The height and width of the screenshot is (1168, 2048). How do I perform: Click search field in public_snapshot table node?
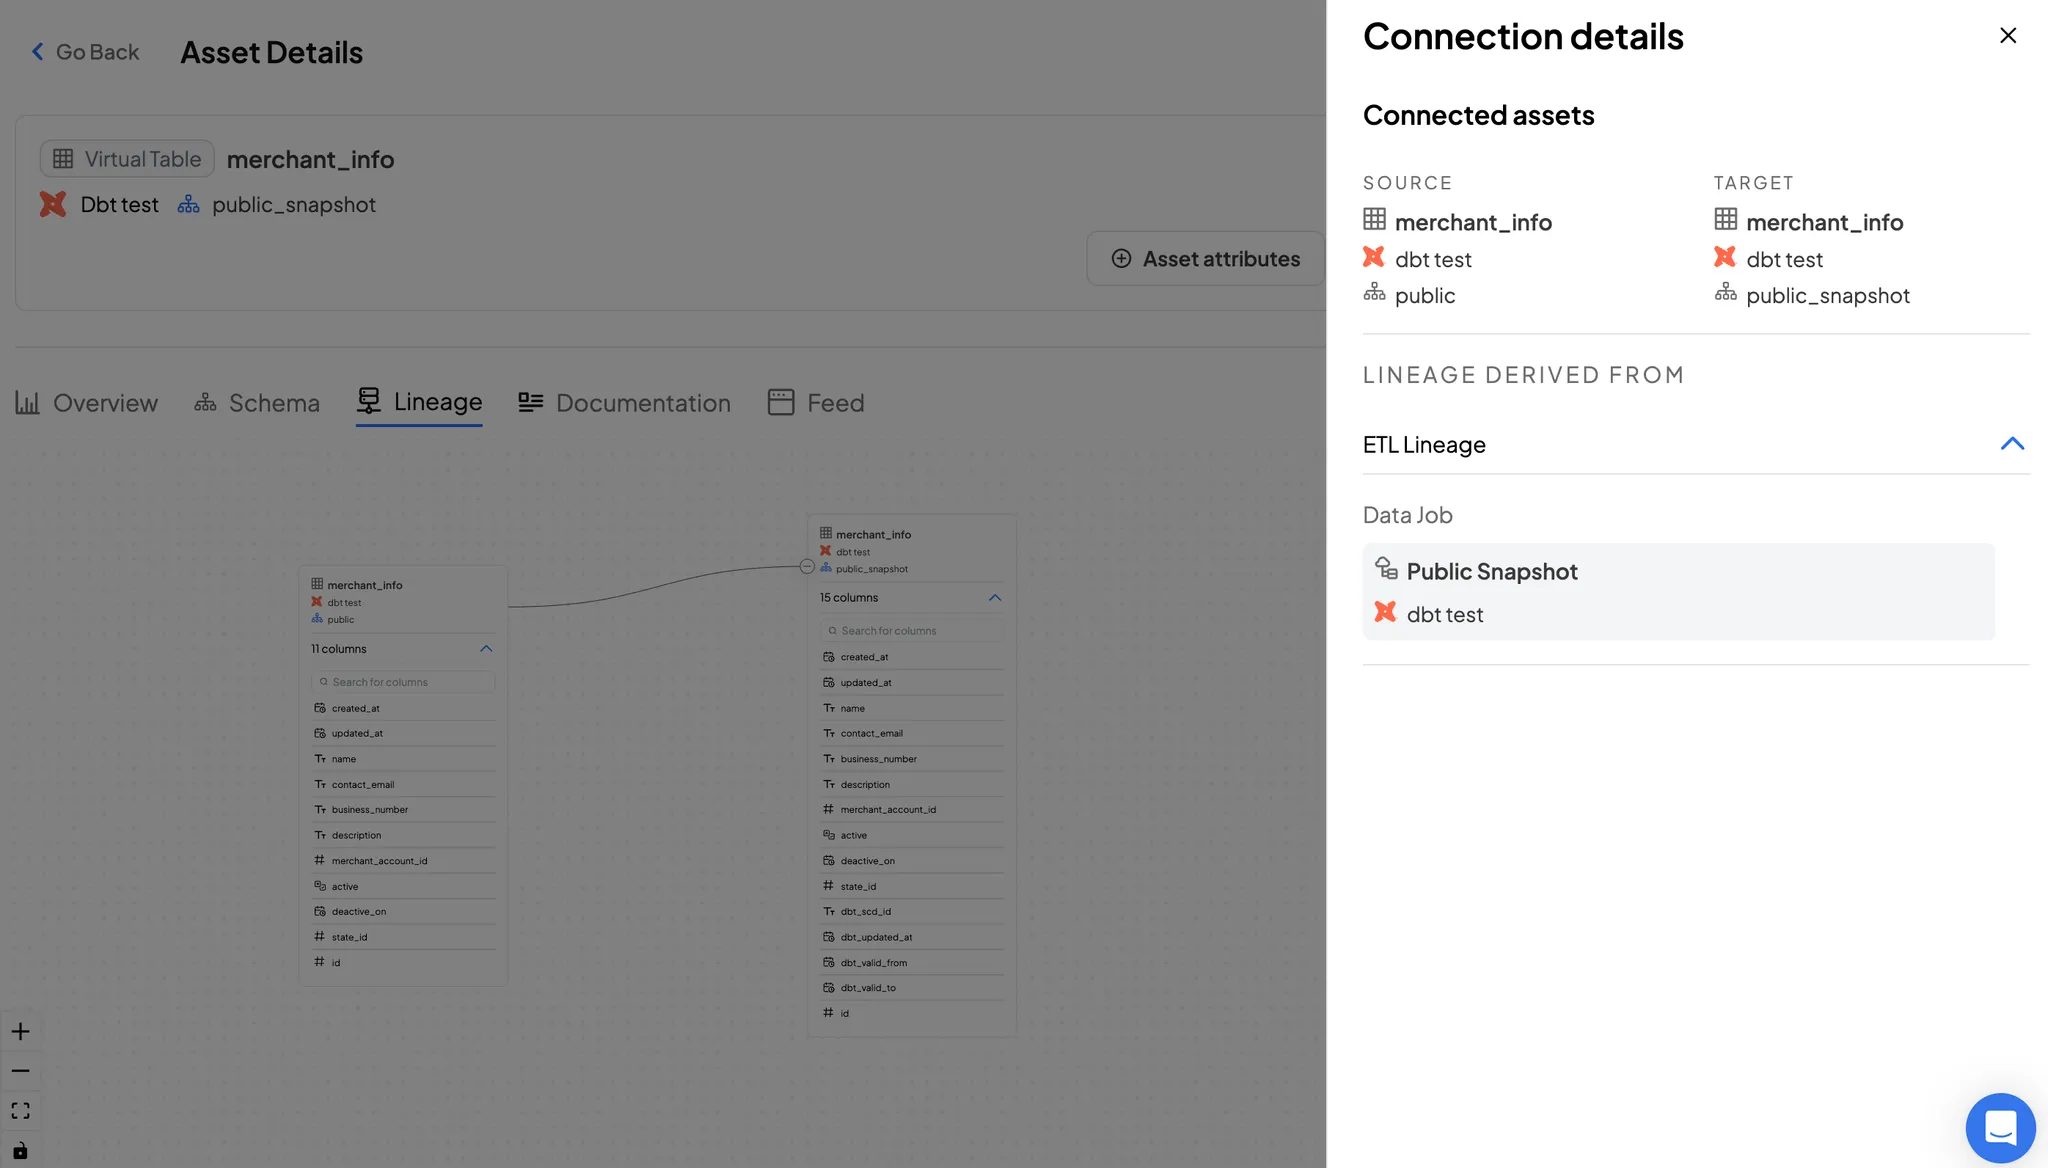[912, 631]
